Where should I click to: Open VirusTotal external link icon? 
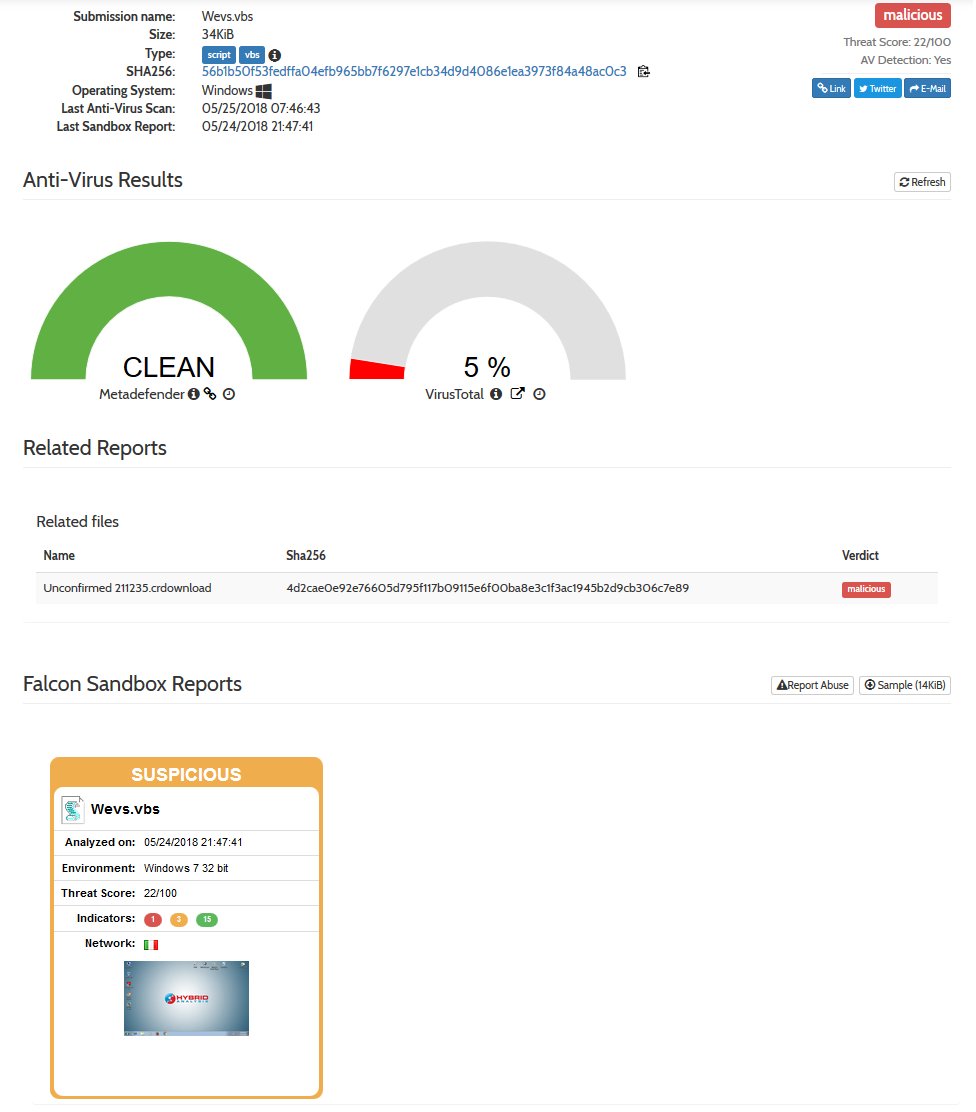coord(518,394)
